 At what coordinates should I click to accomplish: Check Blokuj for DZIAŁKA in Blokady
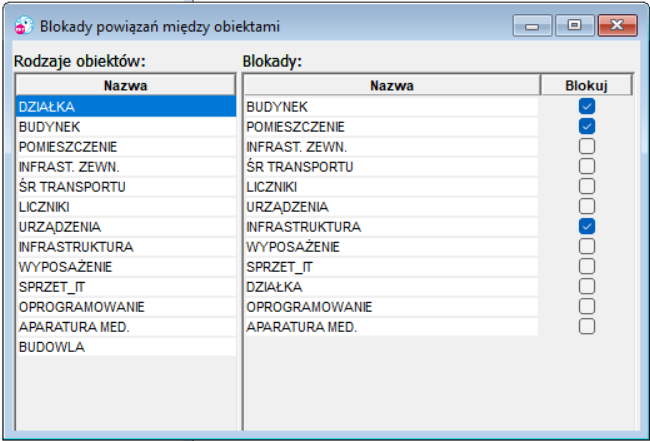[587, 286]
